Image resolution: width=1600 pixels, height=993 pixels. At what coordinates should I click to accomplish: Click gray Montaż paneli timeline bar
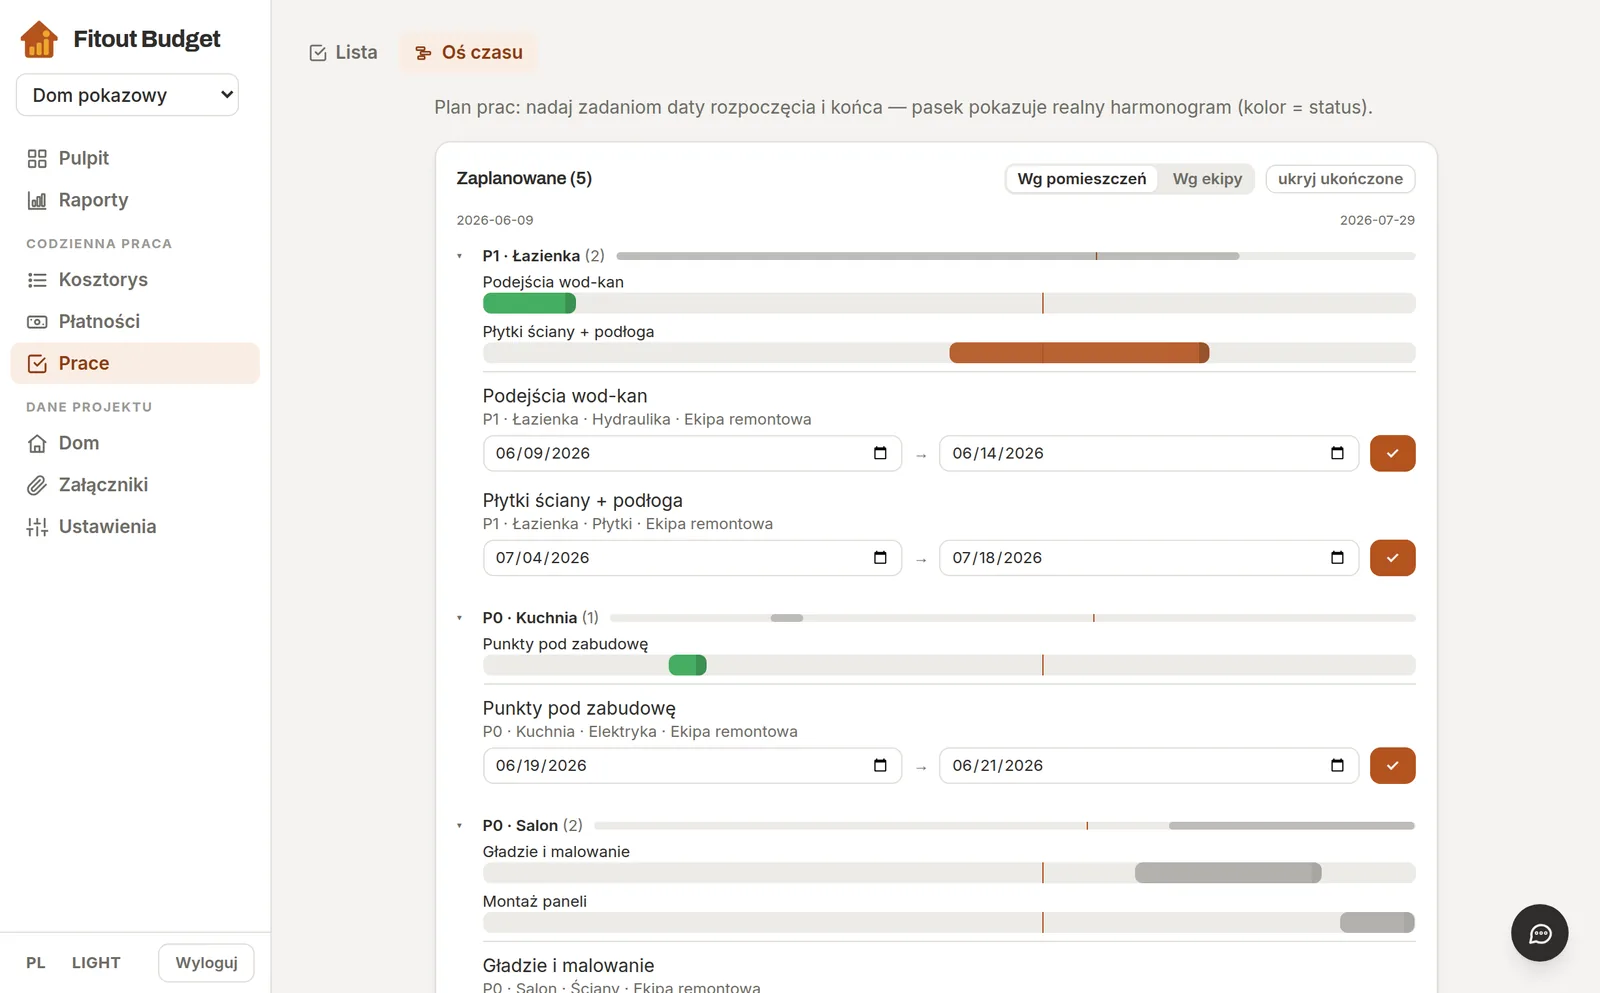pyautogui.click(x=1377, y=922)
